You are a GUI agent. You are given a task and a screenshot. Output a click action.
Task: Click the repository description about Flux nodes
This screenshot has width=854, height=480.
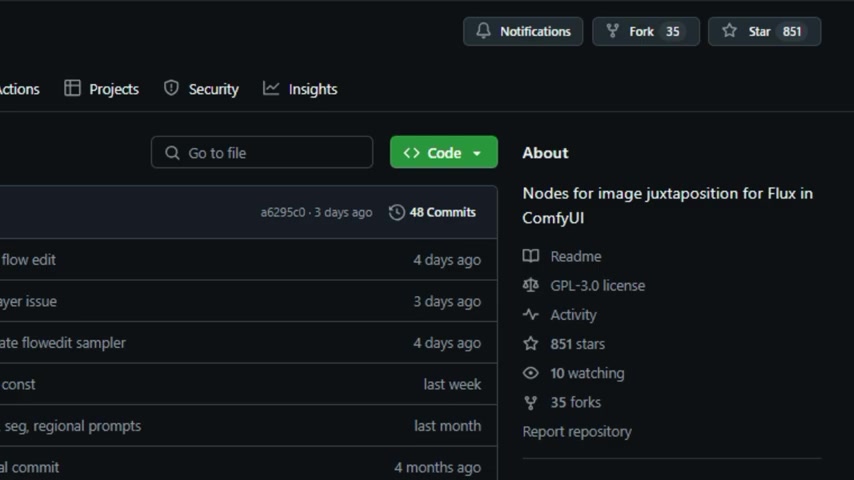(667, 205)
